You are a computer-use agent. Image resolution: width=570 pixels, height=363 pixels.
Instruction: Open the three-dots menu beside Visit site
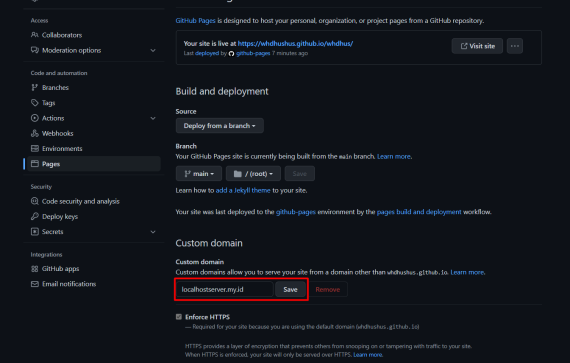tap(515, 46)
